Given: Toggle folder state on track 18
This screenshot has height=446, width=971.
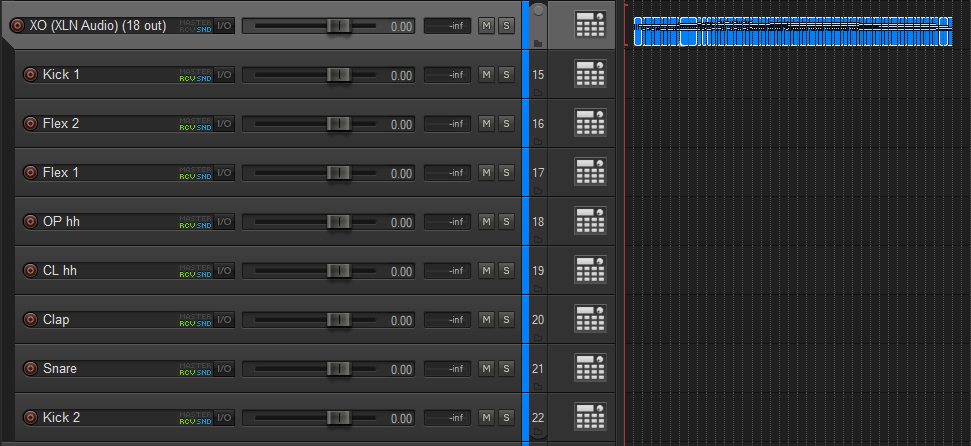Looking at the screenshot, I should tap(538, 240).
